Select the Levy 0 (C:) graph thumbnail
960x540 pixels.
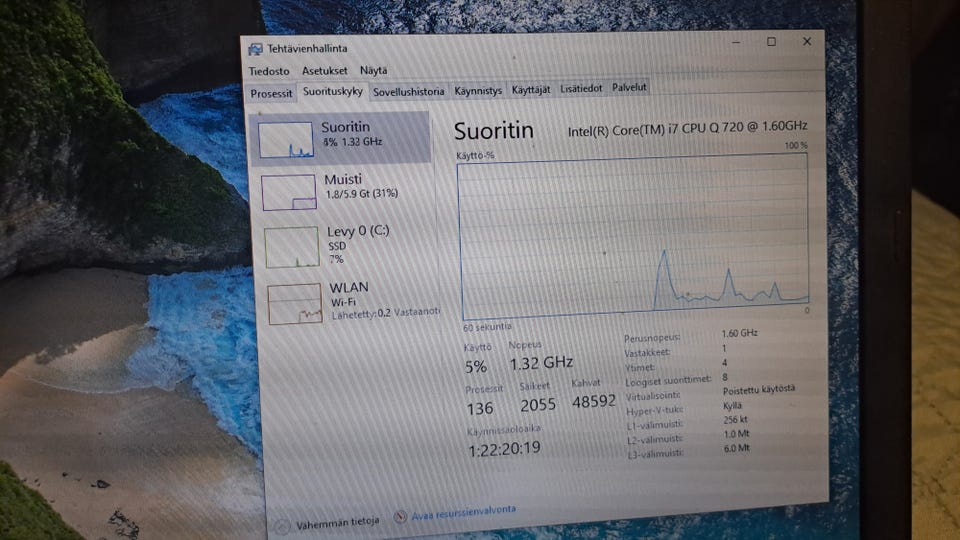click(292, 247)
